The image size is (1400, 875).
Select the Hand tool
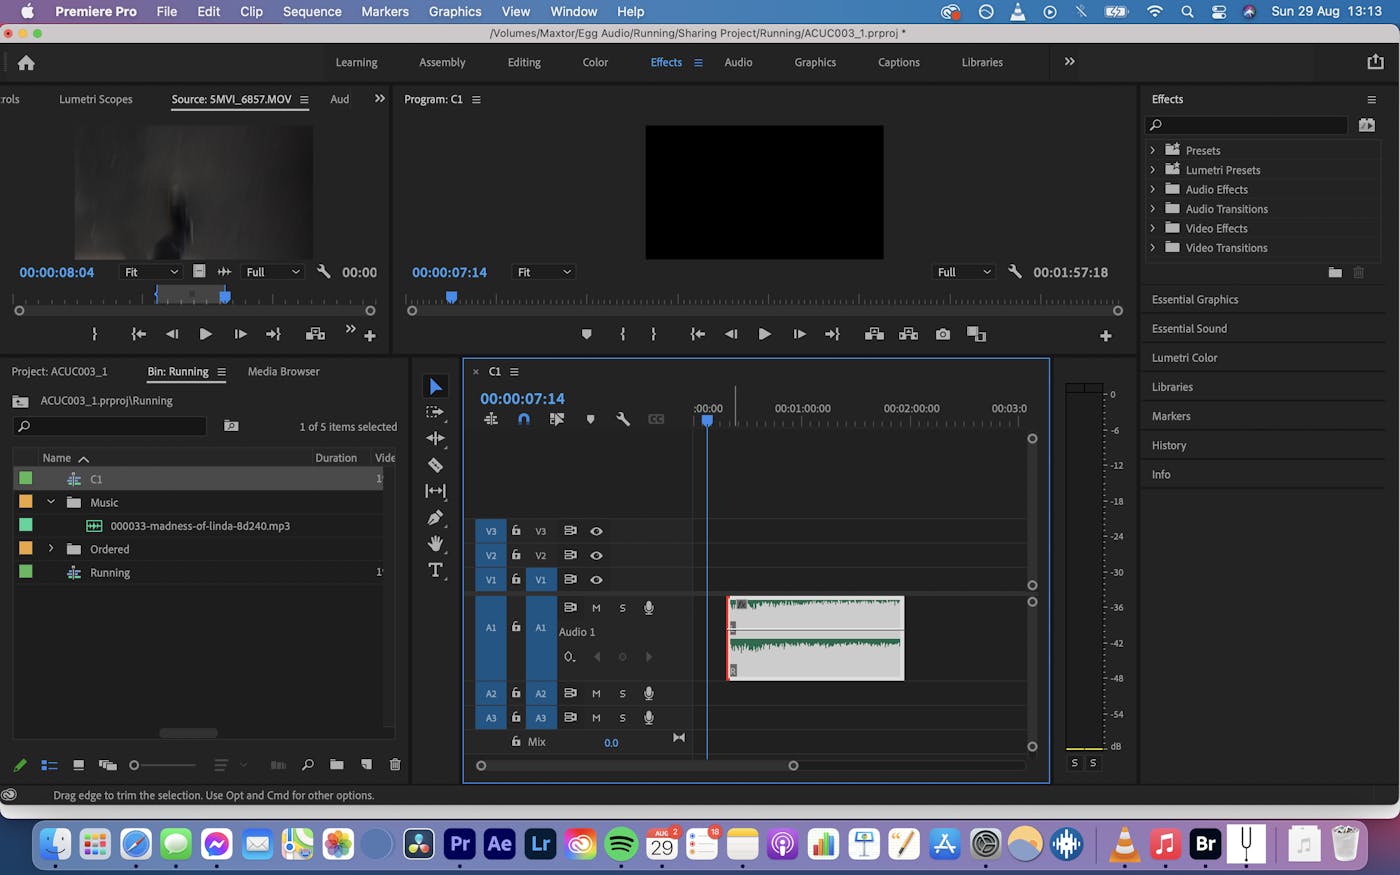[x=435, y=543]
